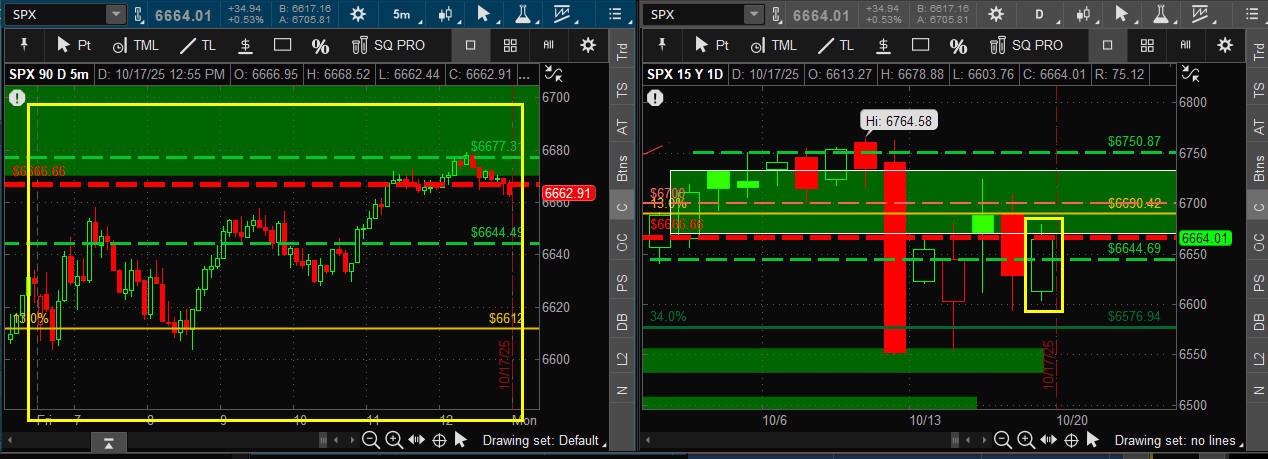Click left chart's pin drawing toolbar icon
1268x459 pixels.
[x=22, y=45]
